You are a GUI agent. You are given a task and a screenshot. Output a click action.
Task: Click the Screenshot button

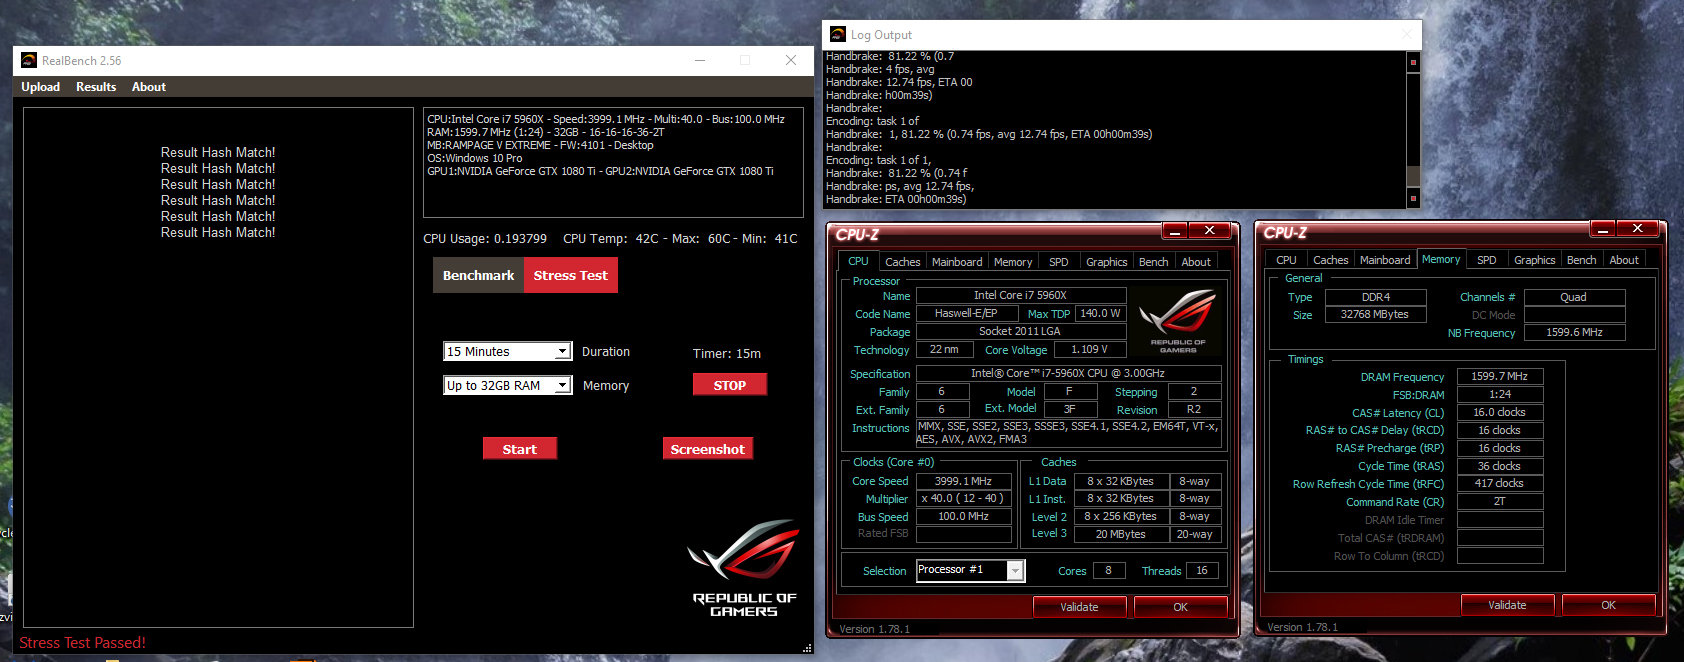[707, 449]
